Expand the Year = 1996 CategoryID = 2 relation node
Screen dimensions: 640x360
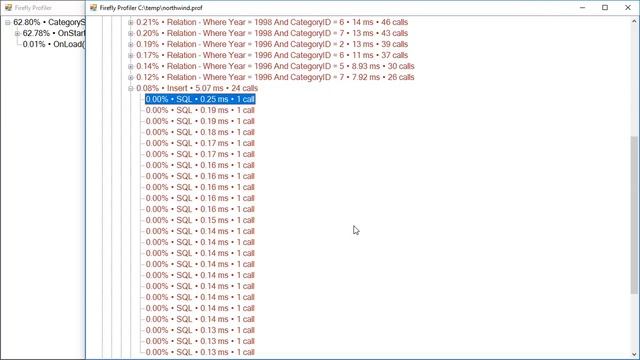(x=131, y=44)
